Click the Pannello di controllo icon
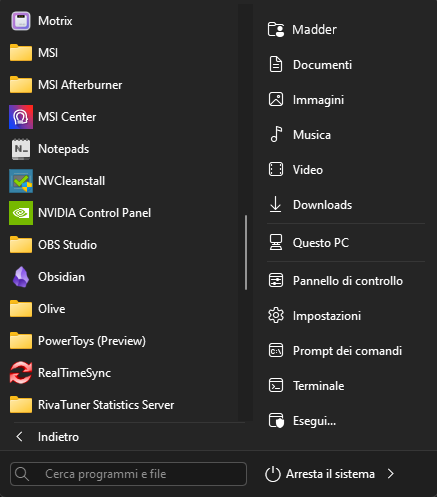The width and height of the screenshot is (437, 497). point(276,281)
